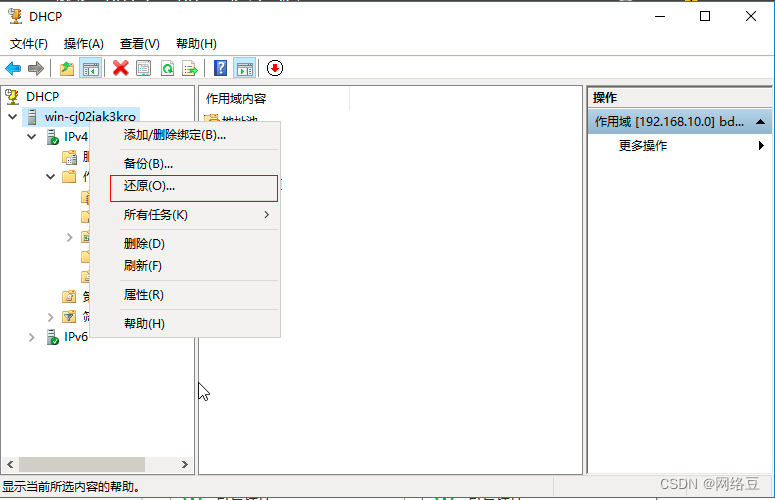
Task: Open 所有任务(K) submenu
Action: pos(185,215)
